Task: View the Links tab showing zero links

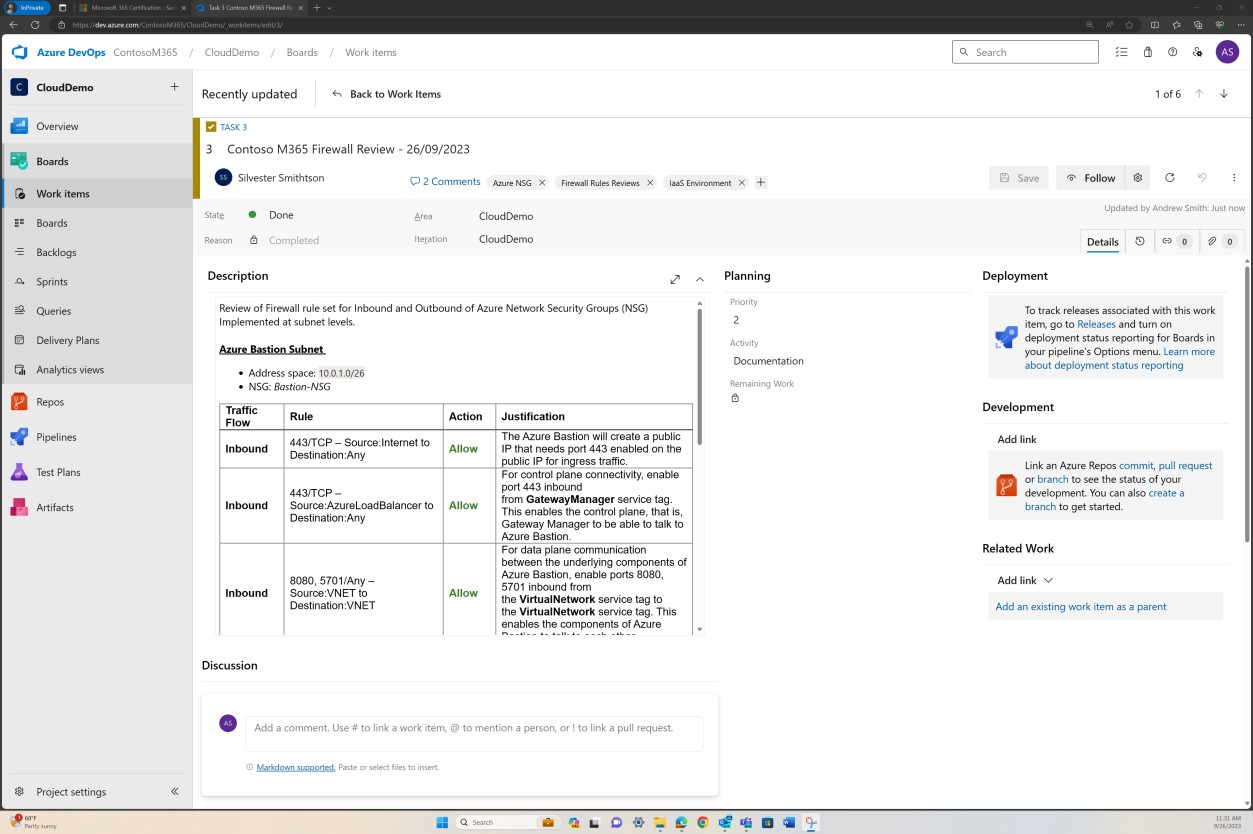Action: [x=1174, y=241]
